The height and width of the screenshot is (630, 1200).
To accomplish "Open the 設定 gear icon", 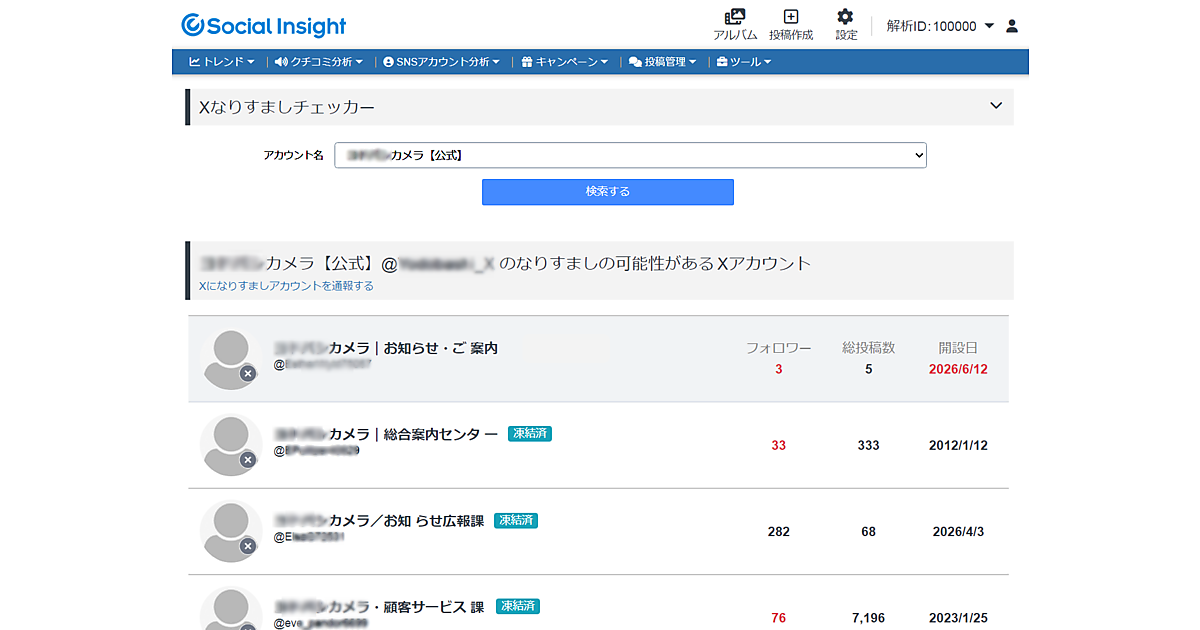I will [x=846, y=25].
